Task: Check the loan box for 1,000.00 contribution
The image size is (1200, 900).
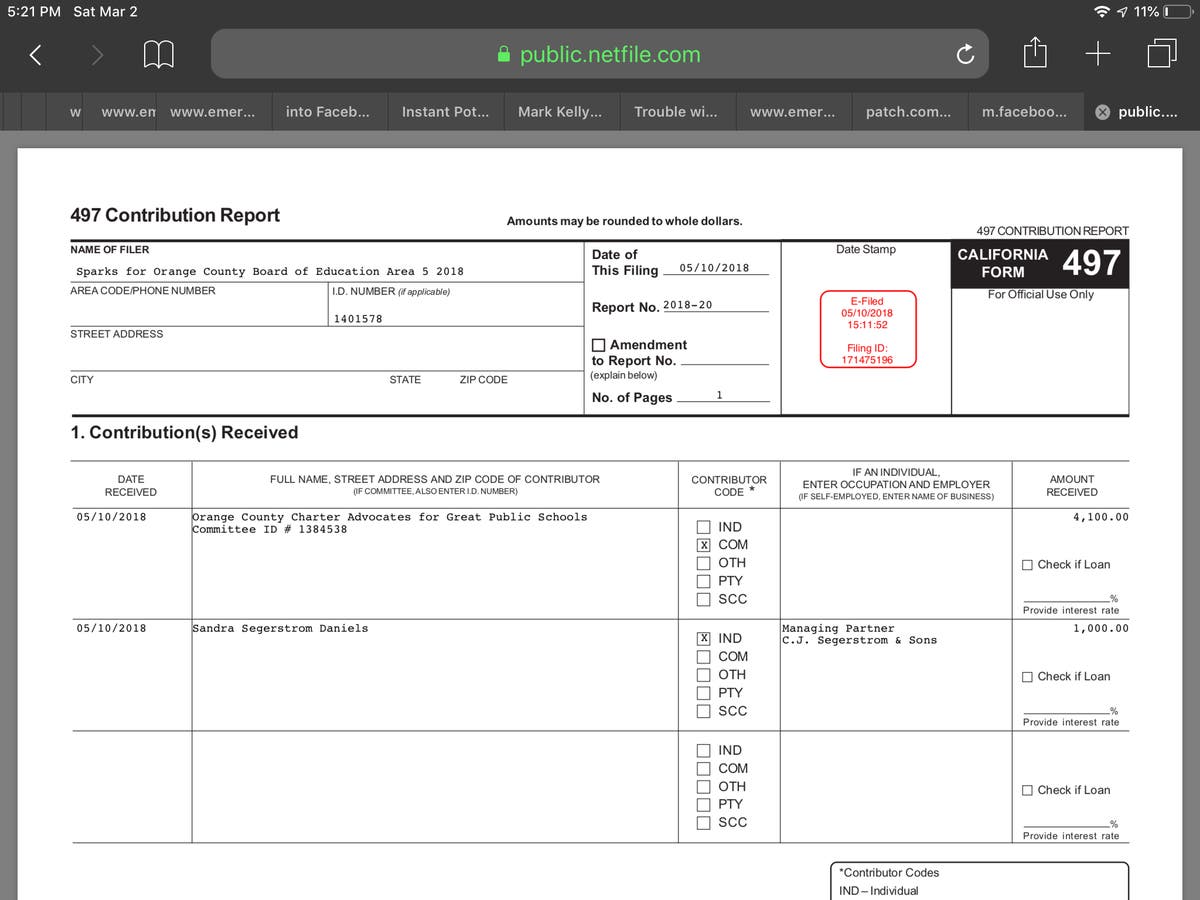Action: pos(1027,677)
